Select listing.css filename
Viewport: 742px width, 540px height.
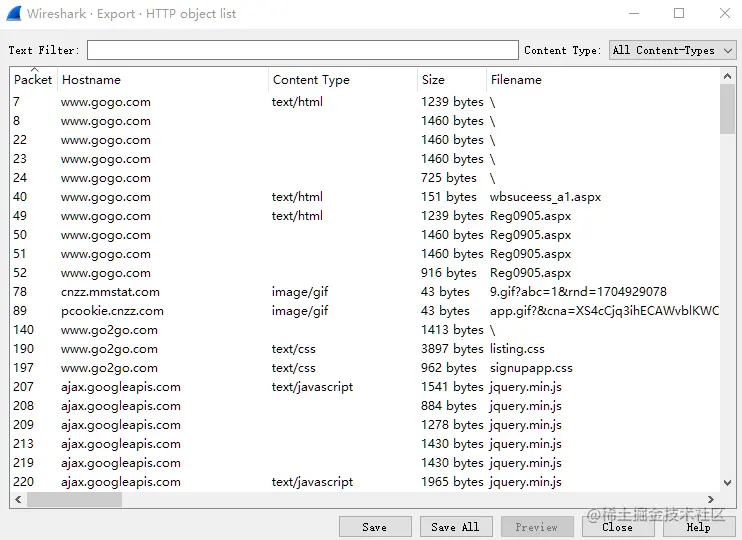coord(517,349)
